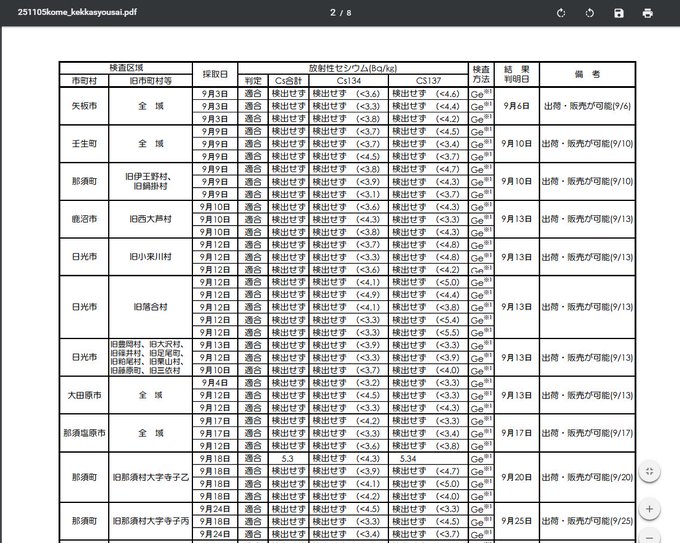Click the Cs合計 column header
Image resolution: width=680 pixels, height=543 pixels.
[288, 81]
